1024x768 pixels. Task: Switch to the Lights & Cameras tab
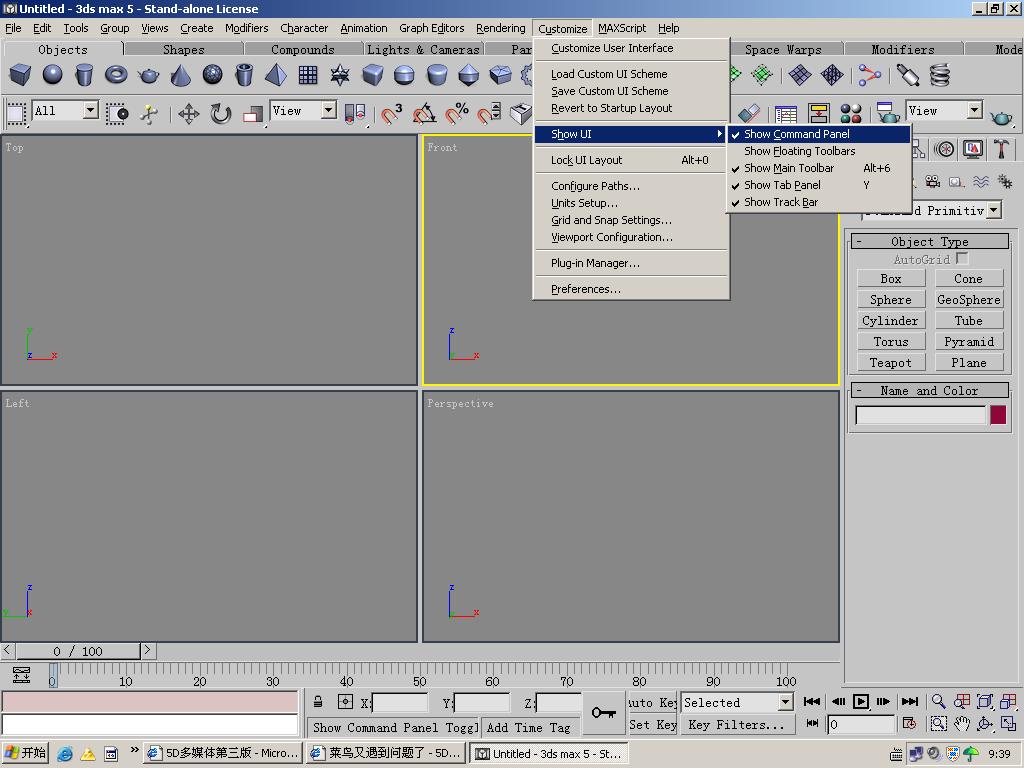(423, 50)
